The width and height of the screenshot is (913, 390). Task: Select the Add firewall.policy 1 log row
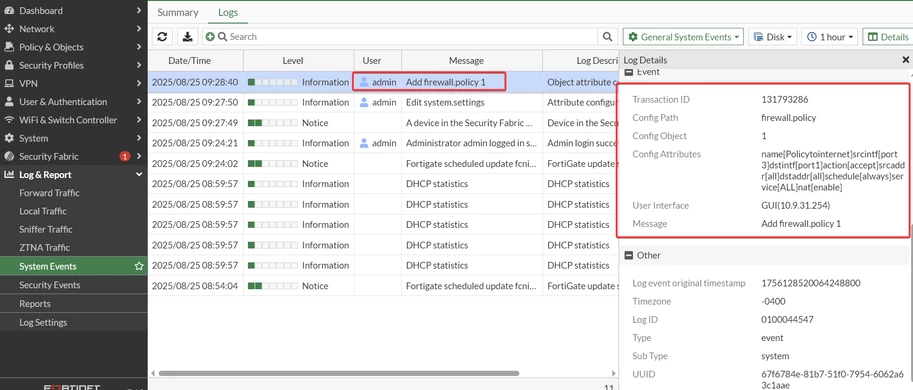tap(383, 82)
